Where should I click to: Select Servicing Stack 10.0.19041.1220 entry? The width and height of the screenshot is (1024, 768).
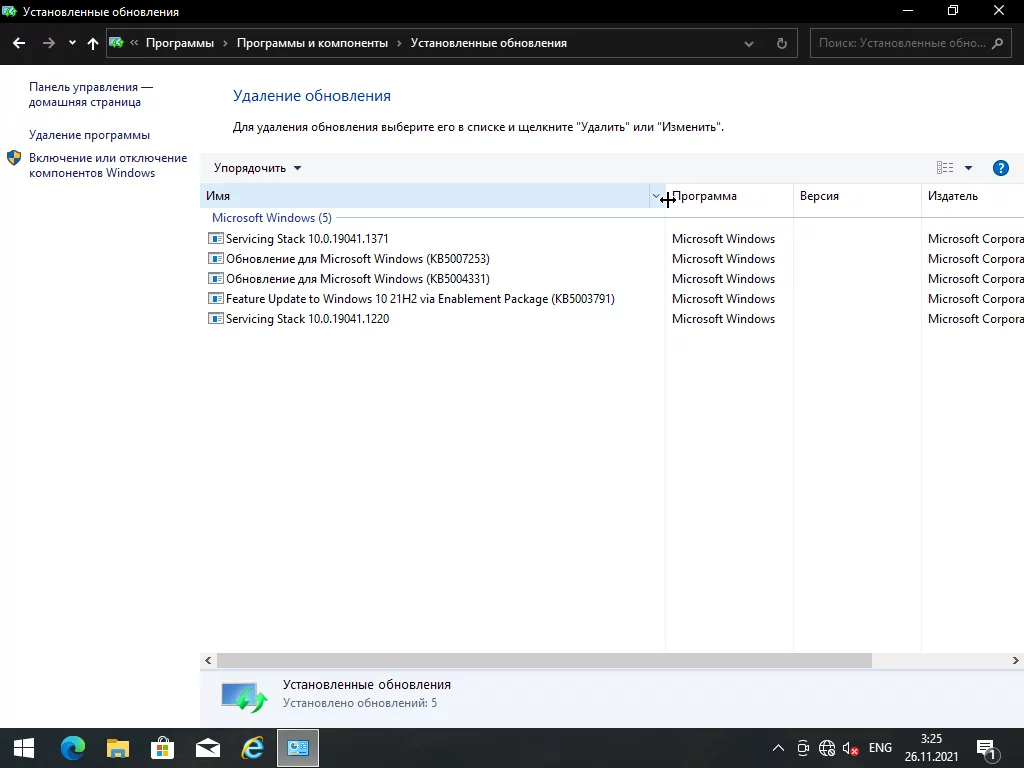pyautogui.click(x=307, y=319)
